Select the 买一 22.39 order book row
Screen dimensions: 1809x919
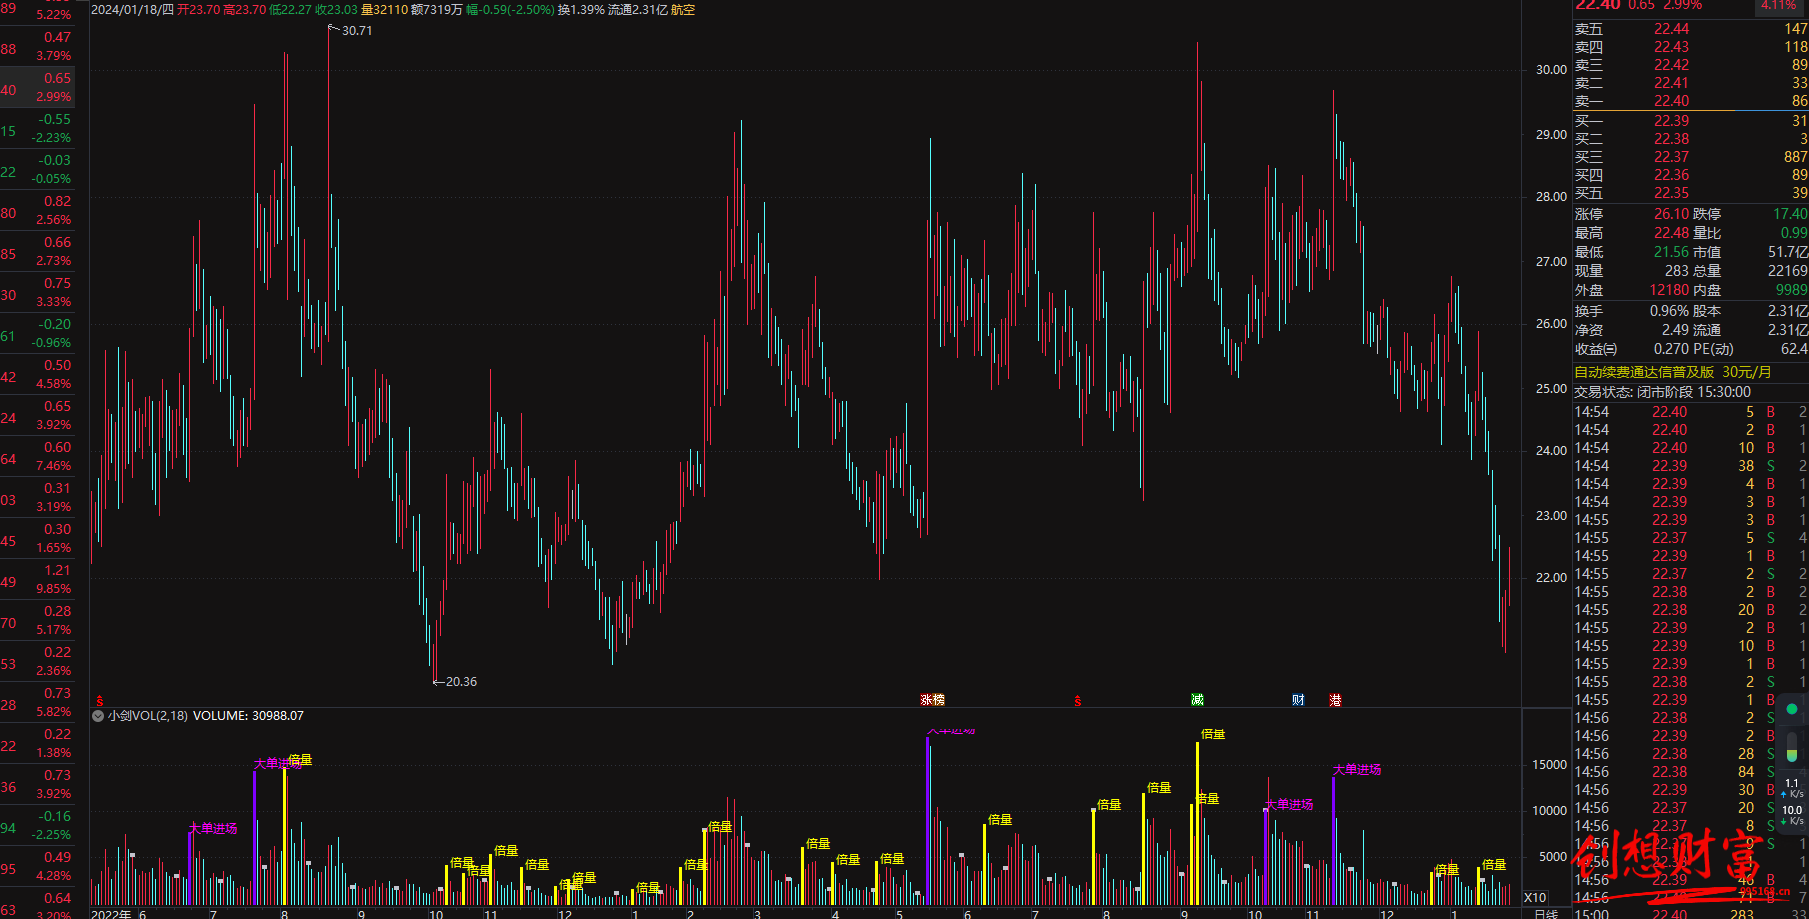tap(1690, 121)
